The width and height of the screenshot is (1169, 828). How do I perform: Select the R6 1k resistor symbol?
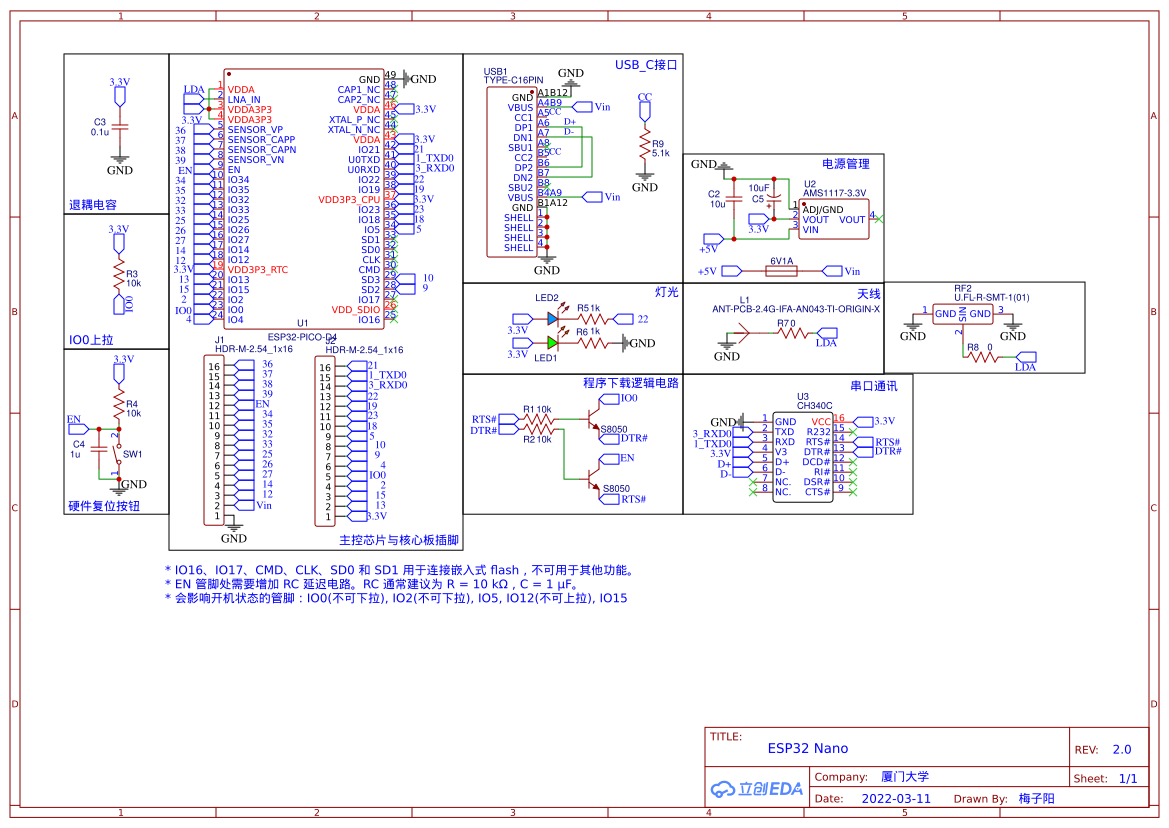(x=593, y=344)
